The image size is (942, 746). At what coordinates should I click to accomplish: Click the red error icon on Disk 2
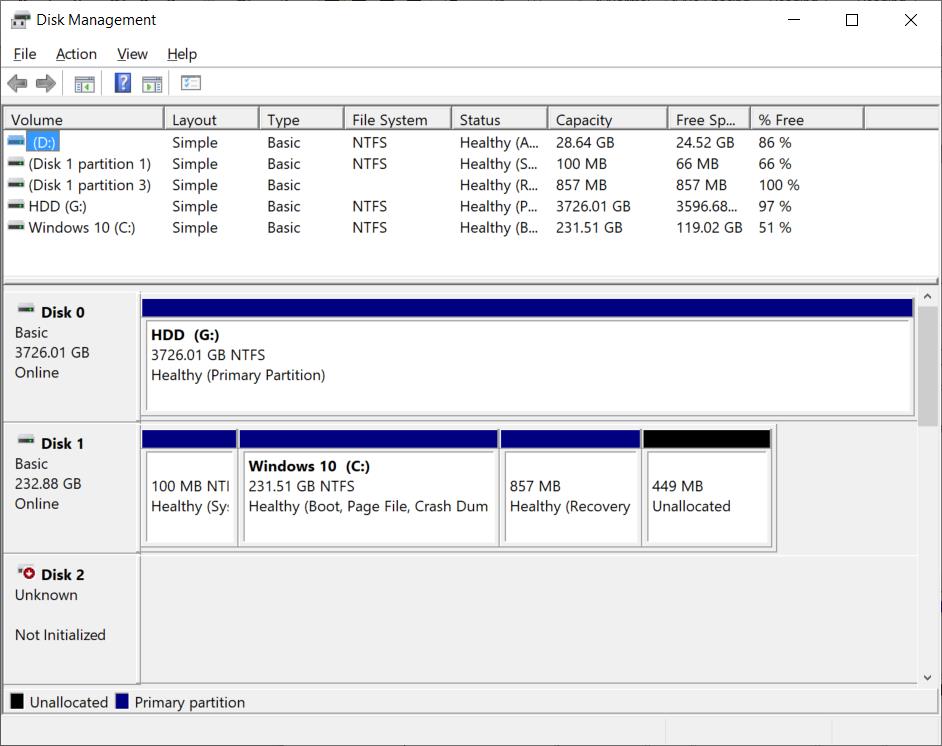coord(27,573)
